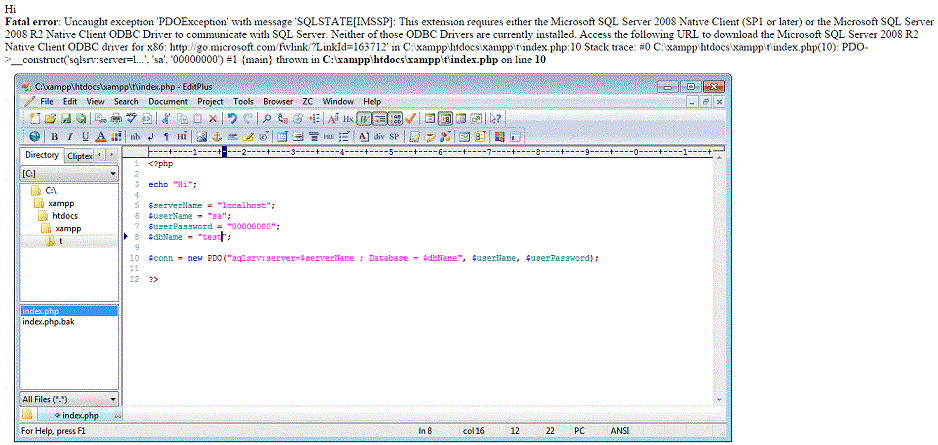This screenshot has width=938, height=445.
Task: Open the View menu
Action: (95, 102)
